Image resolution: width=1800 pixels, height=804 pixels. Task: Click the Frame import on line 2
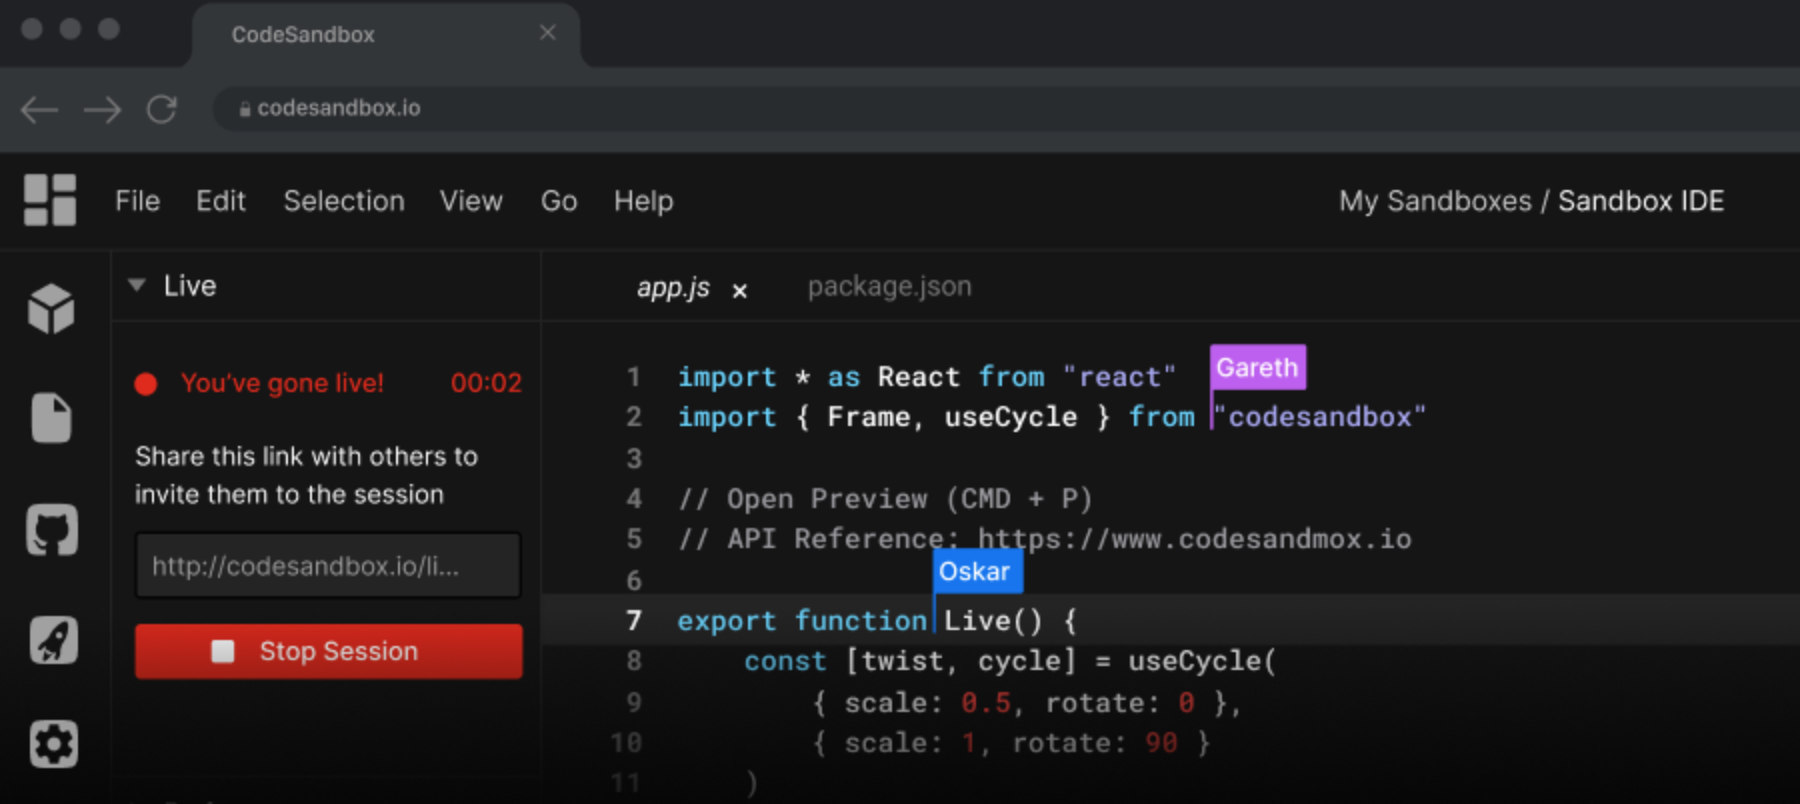pyautogui.click(x=869, y=417)
